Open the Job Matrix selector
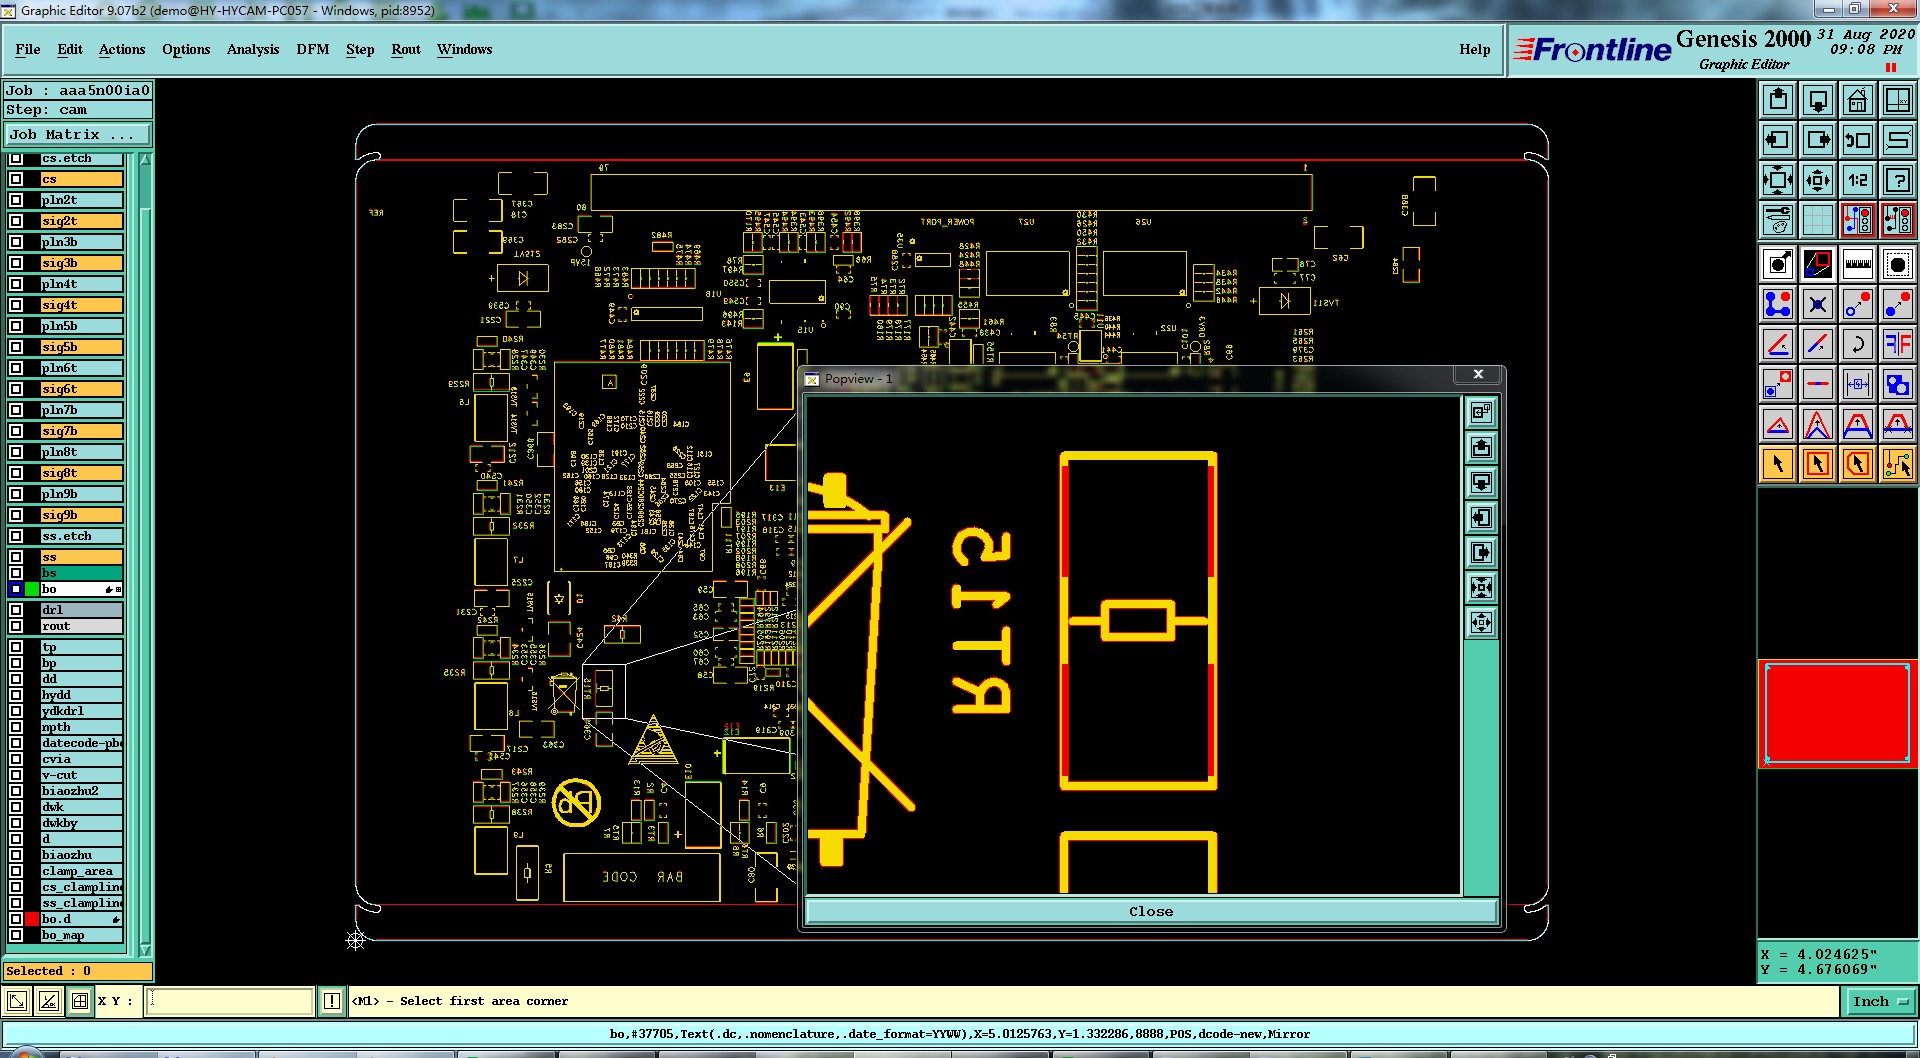Image resolution: width=1920 pixels, height=1058 pixels. tap(78, 134)
